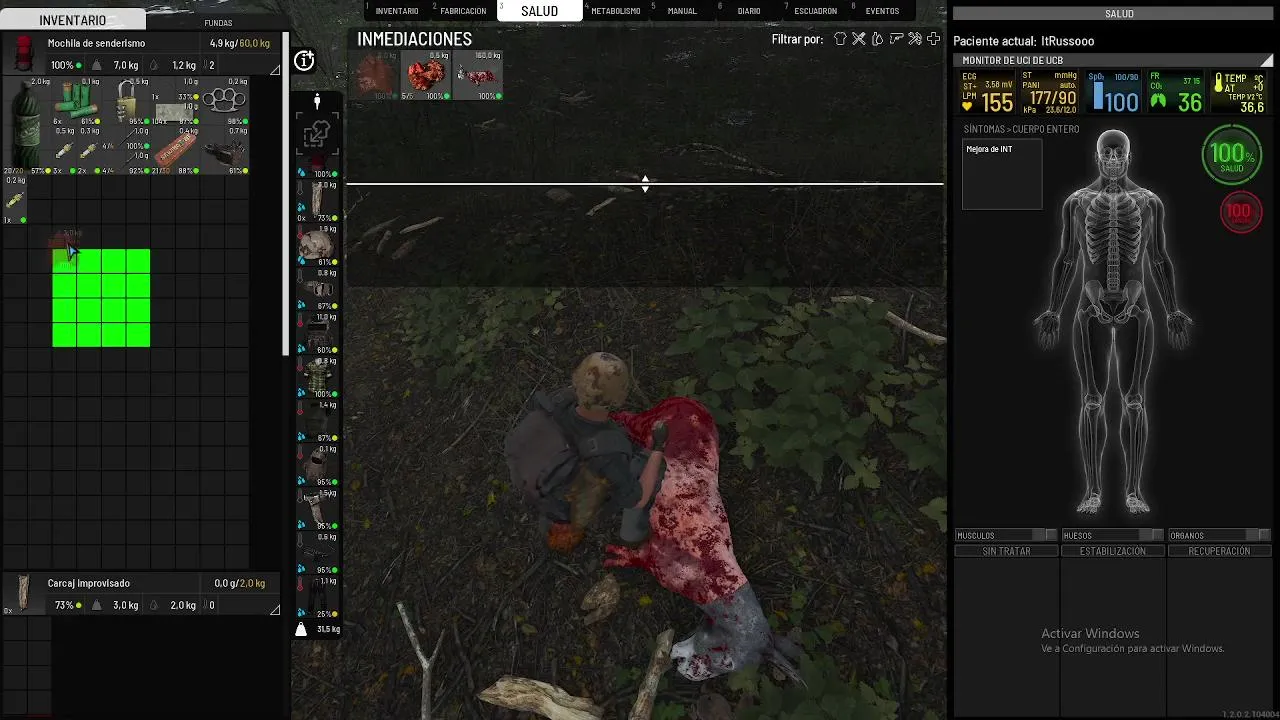Select the skeleton body diagram
This screenshot has height=720, width=1280.
(x=1112, y=322)
